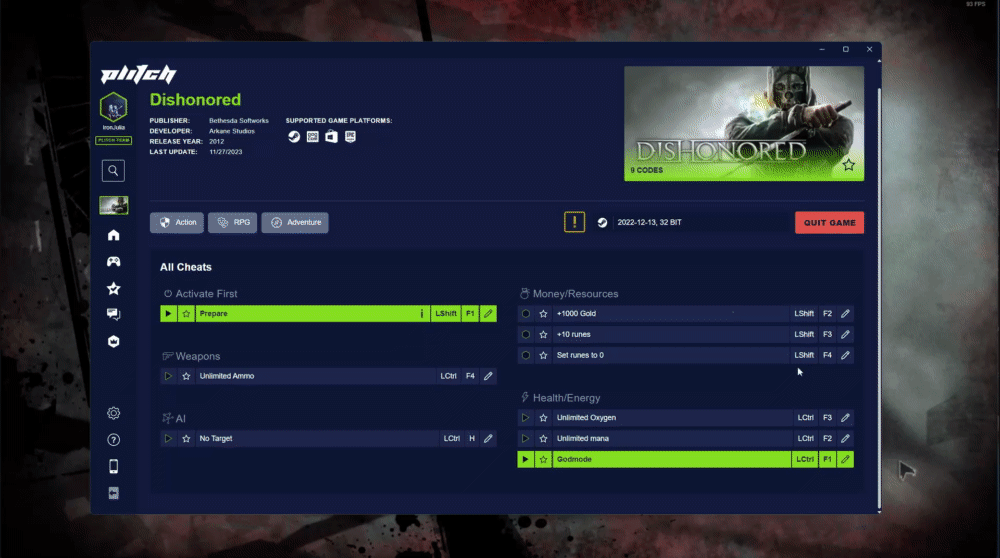Image resolution: width=1000 pixels, height=558 pixels.
Task: Open the game version selector 2022-12-13, 32 BIT
Action: (692, 223)
